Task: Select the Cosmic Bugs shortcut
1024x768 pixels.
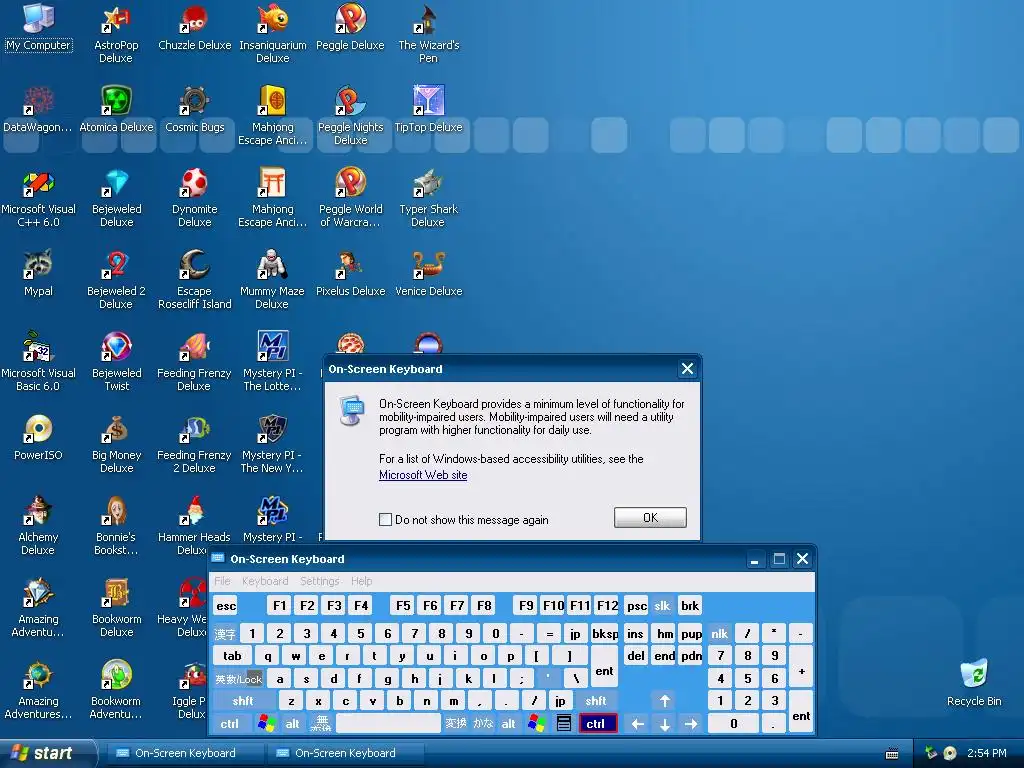Action: pyautogui.click(x=195, y=108)
